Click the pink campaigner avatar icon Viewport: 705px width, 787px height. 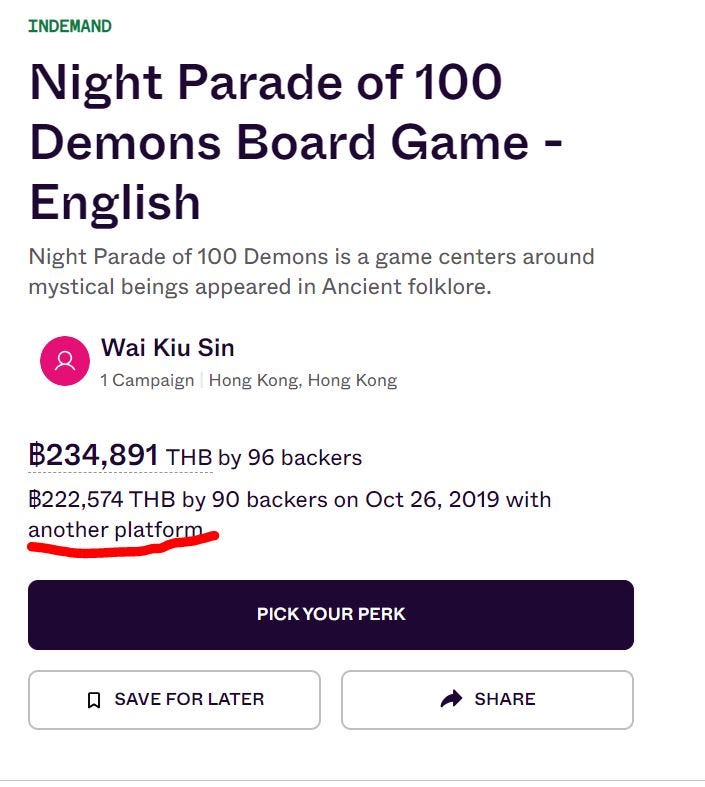coord(65,360)
